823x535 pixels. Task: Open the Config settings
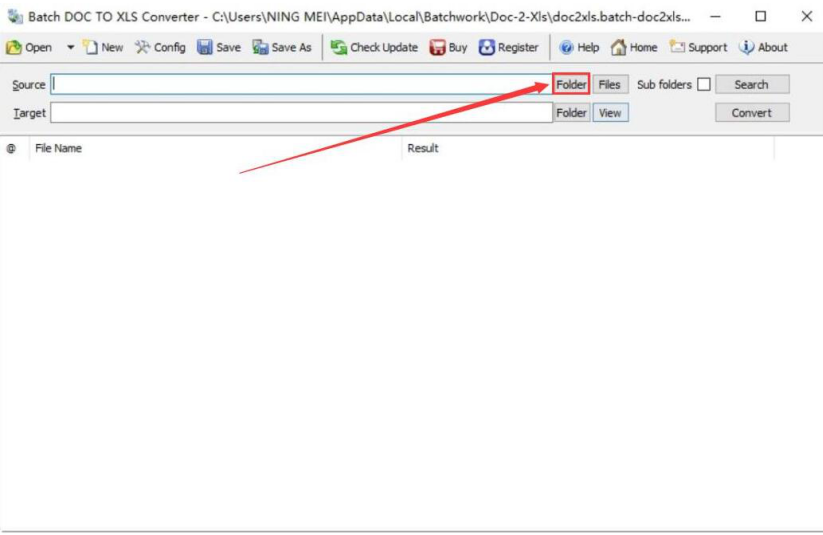tap(160, 47)
